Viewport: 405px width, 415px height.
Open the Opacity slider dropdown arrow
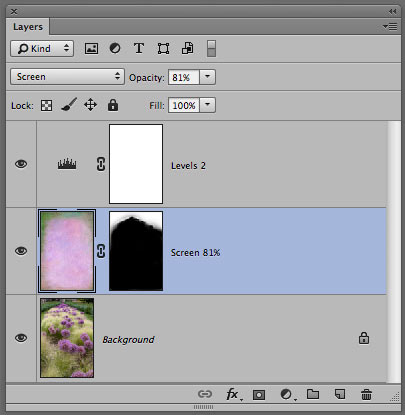tap(207, 77)
